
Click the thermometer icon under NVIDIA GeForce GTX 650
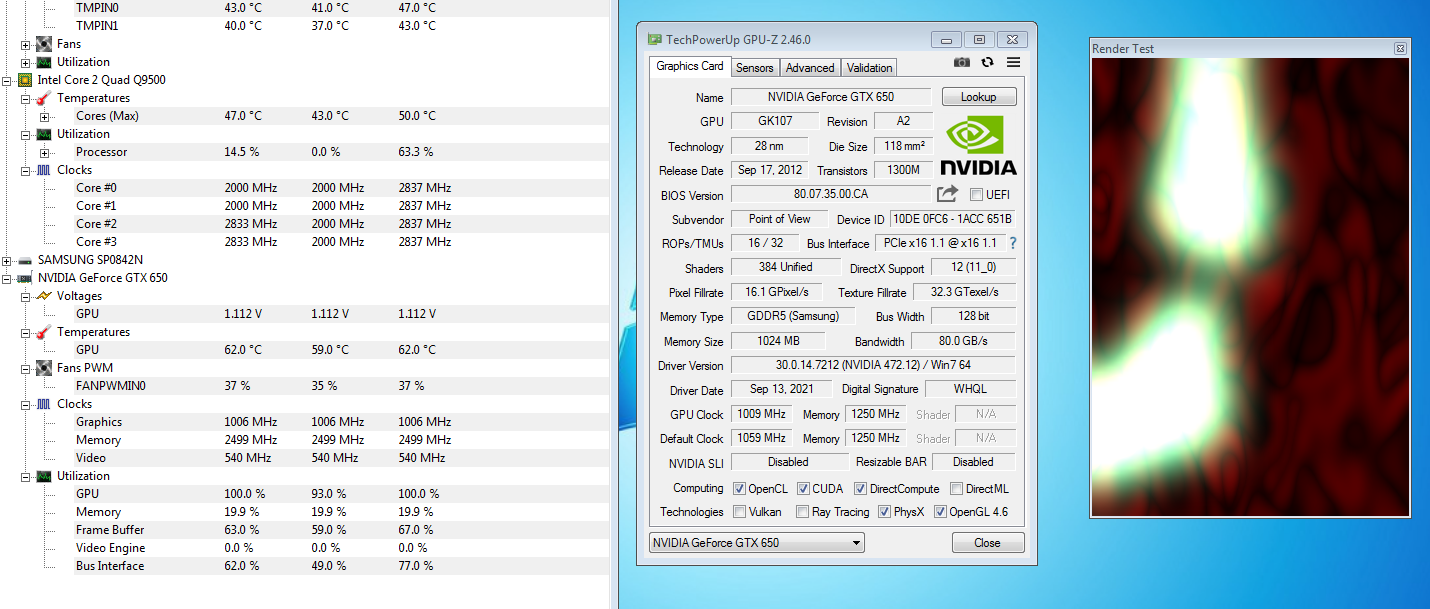point(44,332)
